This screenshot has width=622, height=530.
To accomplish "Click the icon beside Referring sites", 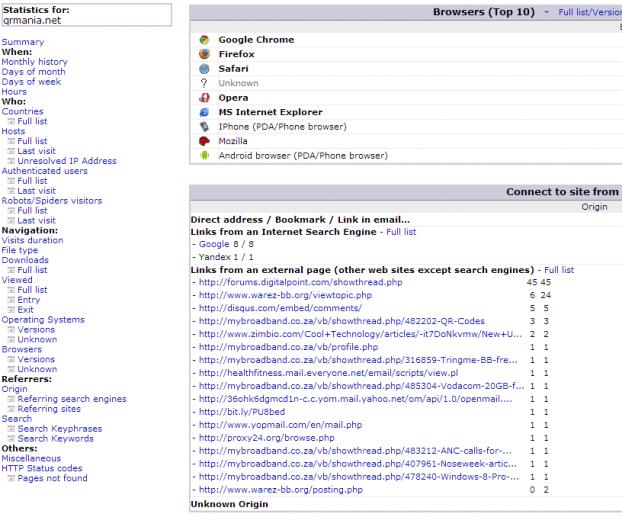I will pos(11,409).
